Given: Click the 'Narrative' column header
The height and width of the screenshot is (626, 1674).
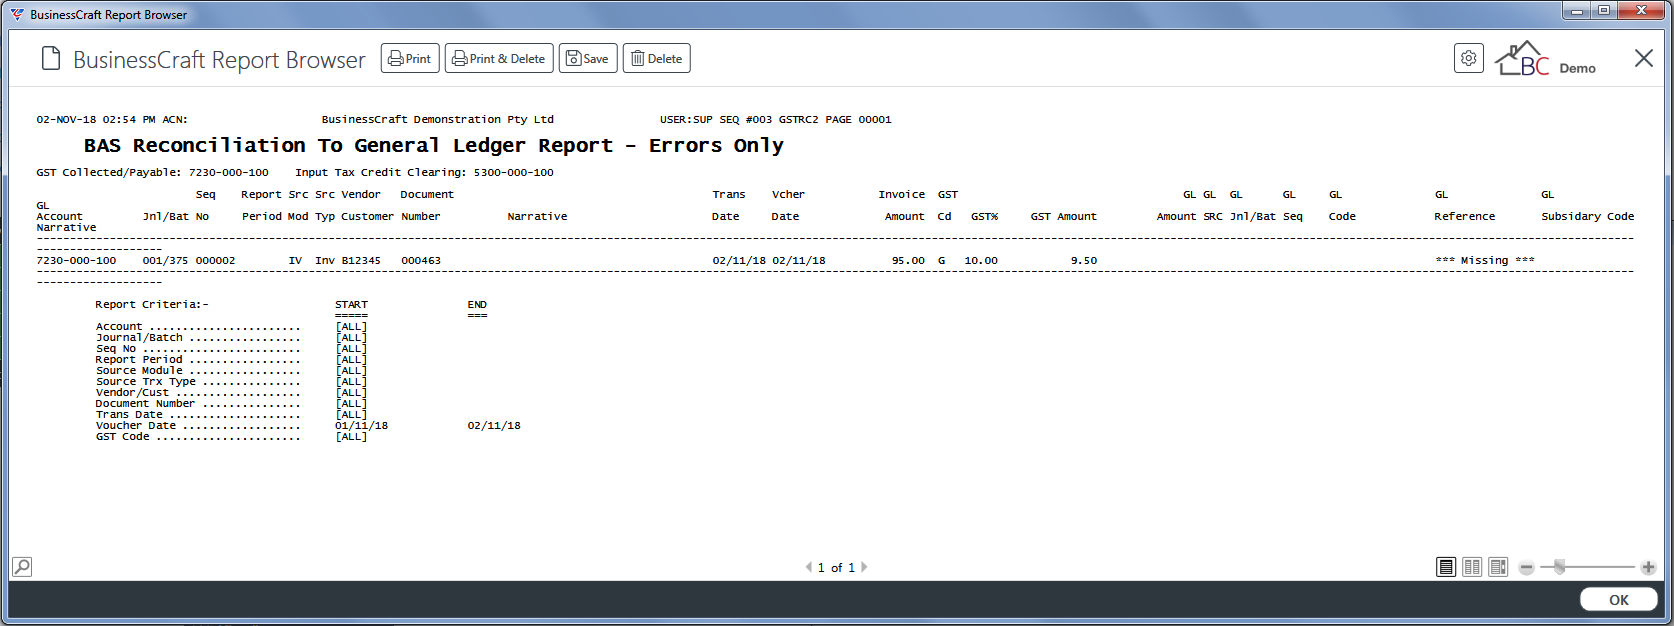Looking at the screenshot, I should (x=537, y=217).
